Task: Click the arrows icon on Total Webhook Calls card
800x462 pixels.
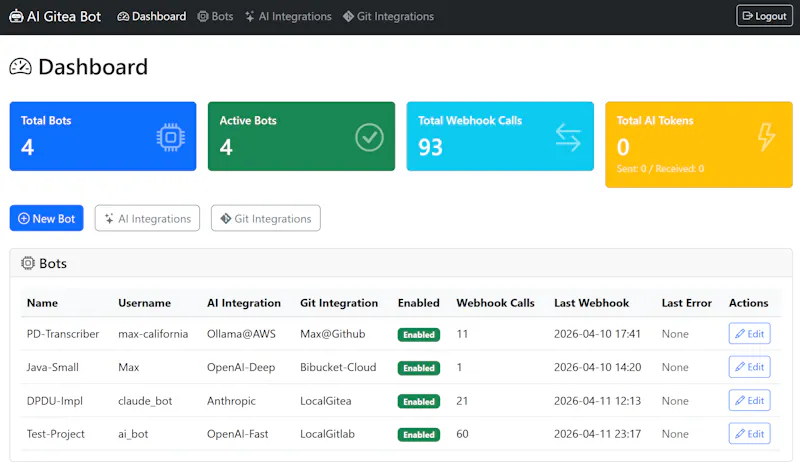Action: [x=568, y=137]
